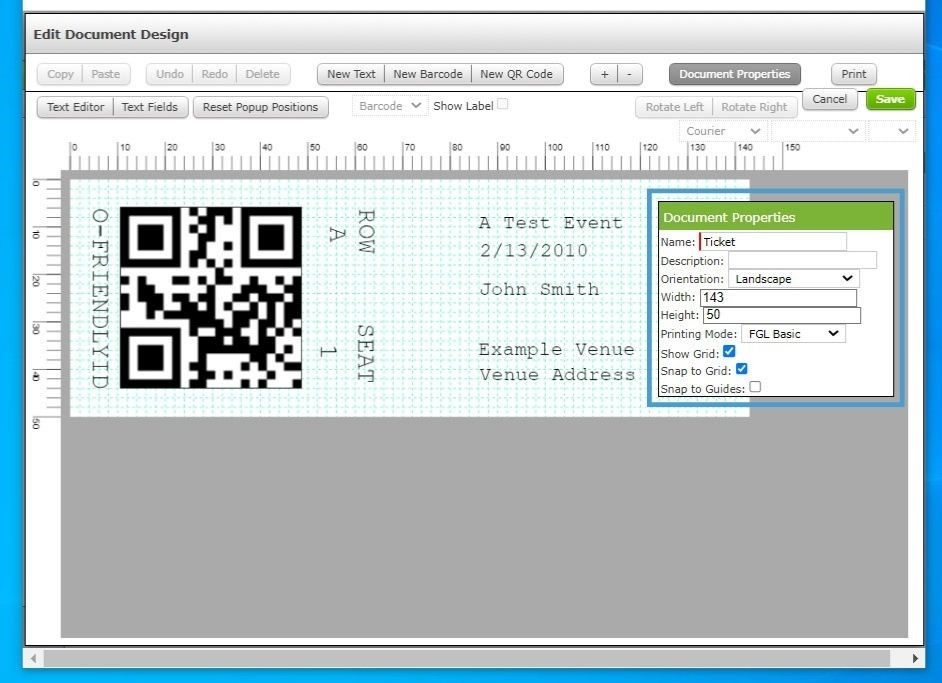Click Reset Popup Positions
This screenshot has width=942, height=683.
pyautogui.click(x=260, y=107)
